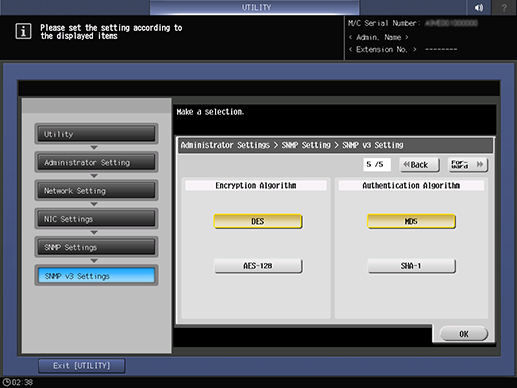This screenshot has width=517, height=388.
Task: Go to previous page with Back
Action: [x=420, y=165]
